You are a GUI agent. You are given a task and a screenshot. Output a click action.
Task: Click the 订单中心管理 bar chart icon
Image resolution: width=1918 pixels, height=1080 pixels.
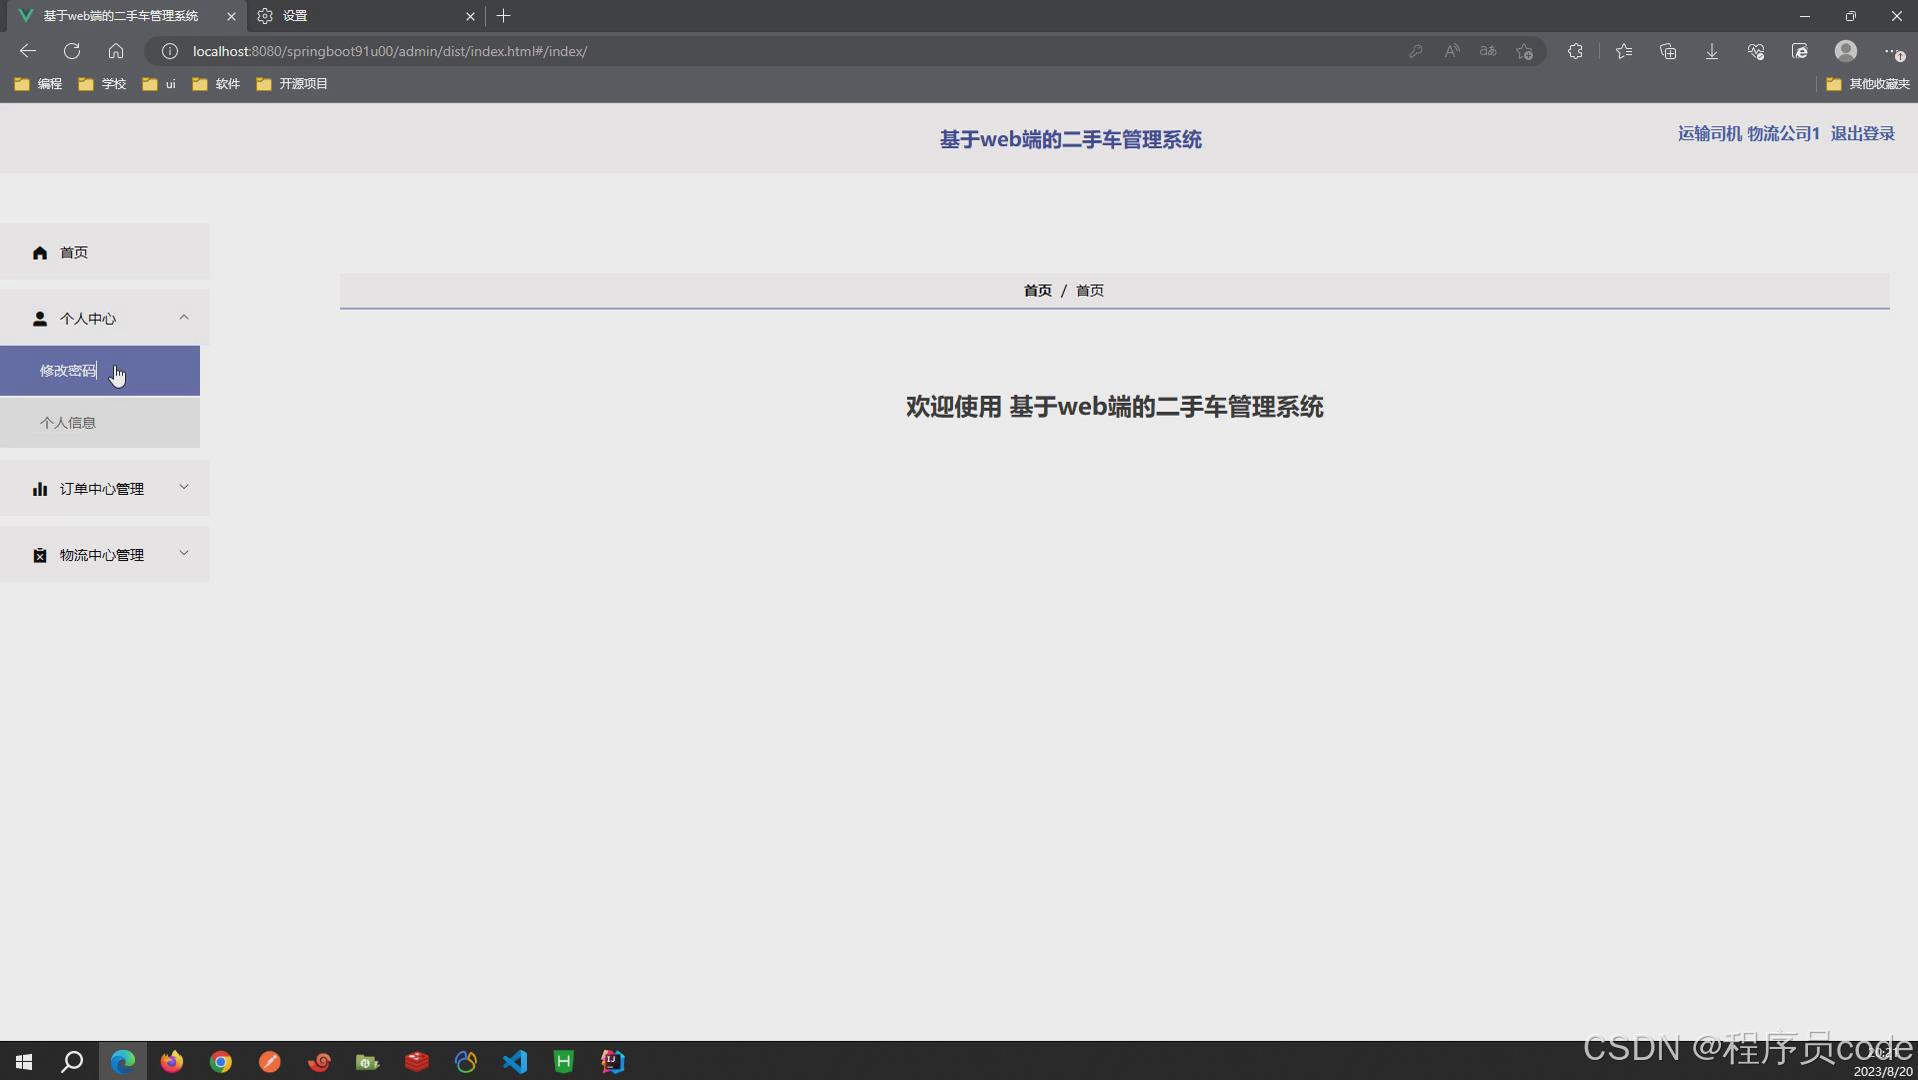[x=39, y=489]
